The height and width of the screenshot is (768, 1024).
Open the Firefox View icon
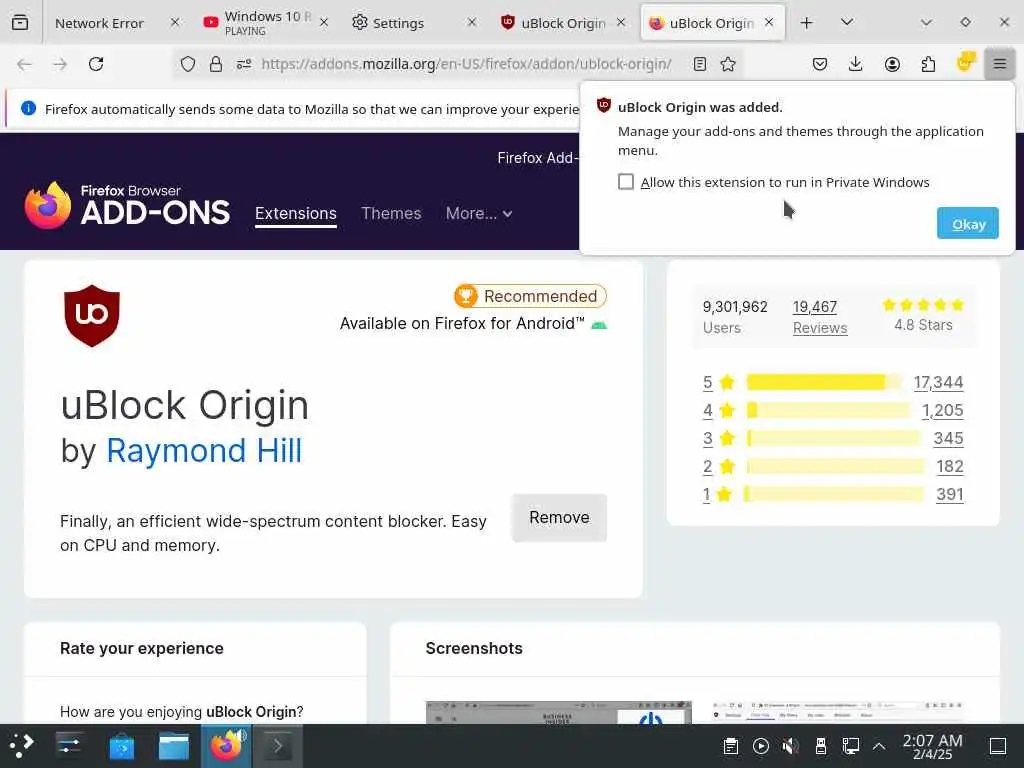[x=20, y=23]
